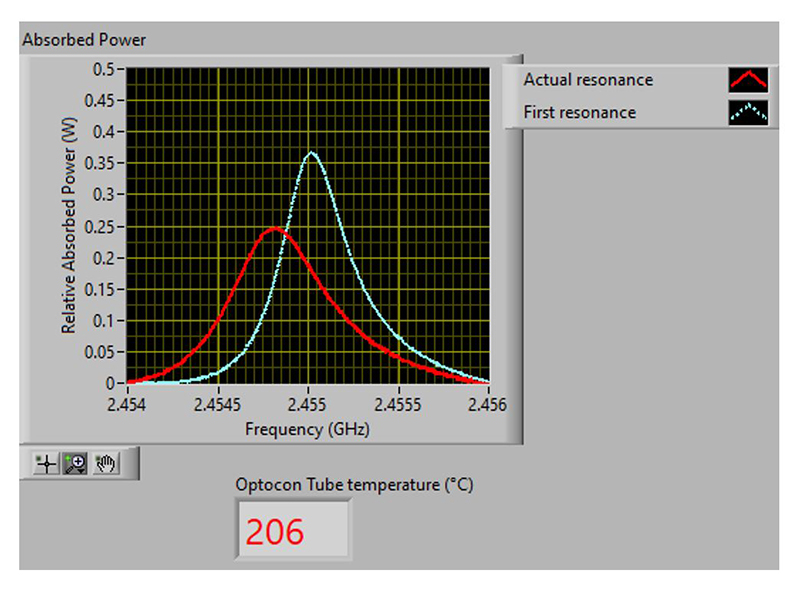Click the cyan First resonance plot sample
This screenshot has height=593, width=800.
pos(748,112)
